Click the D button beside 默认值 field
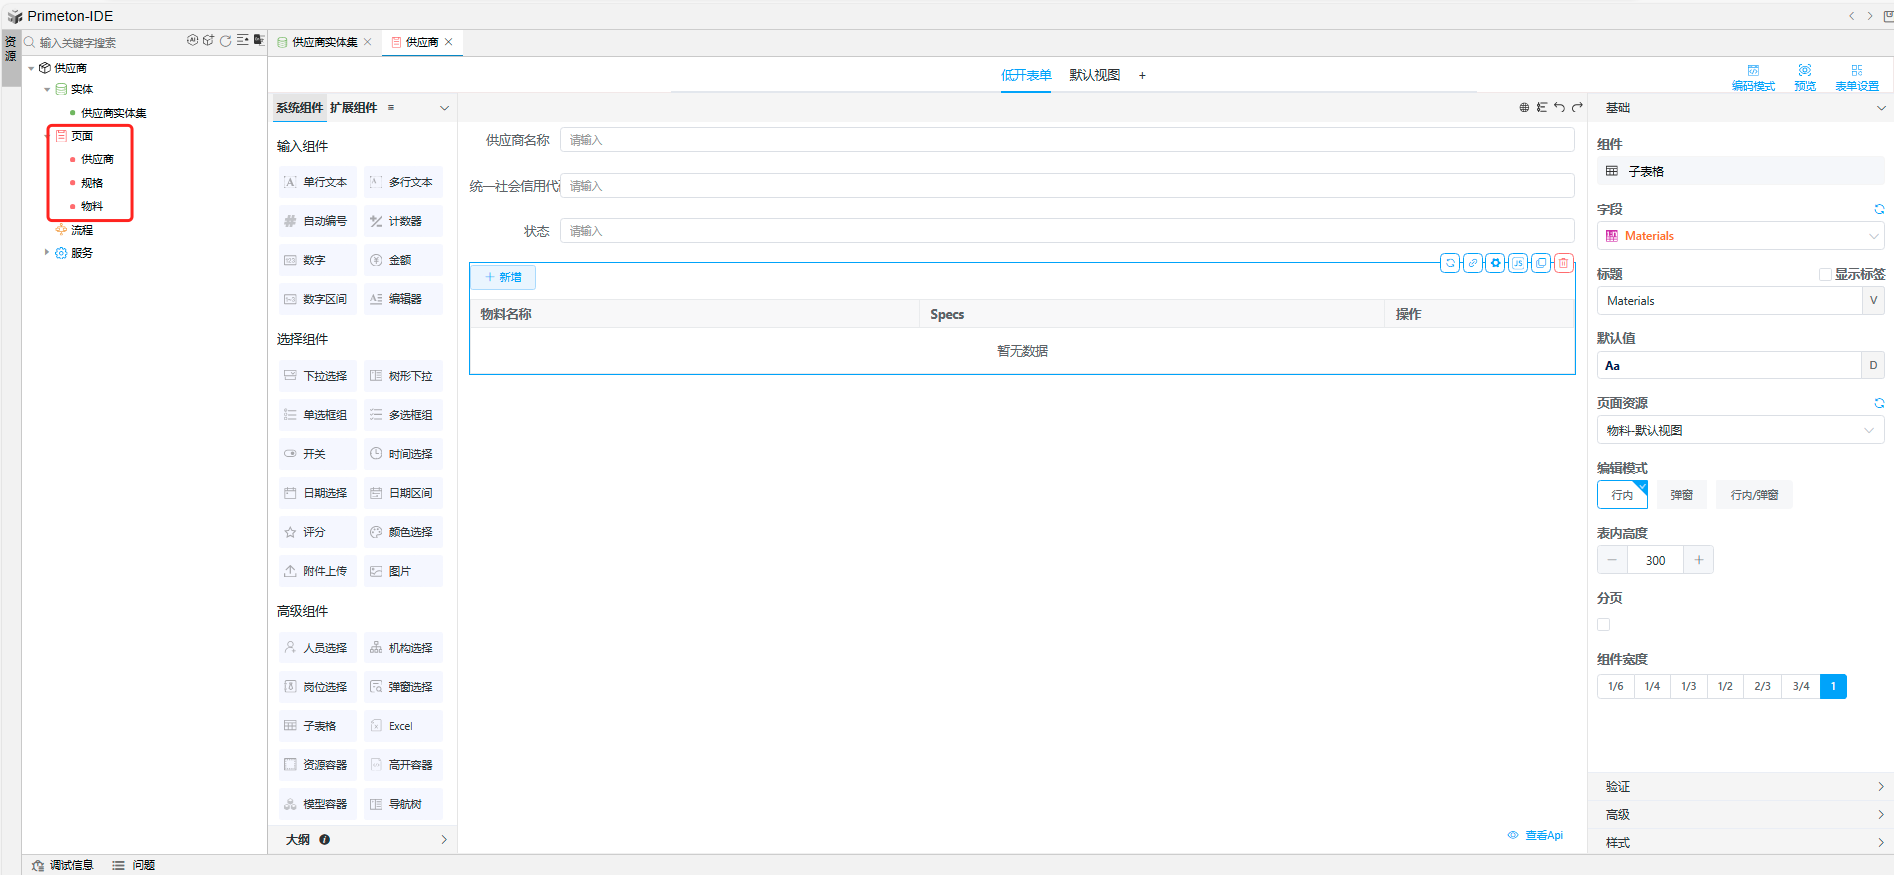The image size is (1894, 875). point(1873,366)
